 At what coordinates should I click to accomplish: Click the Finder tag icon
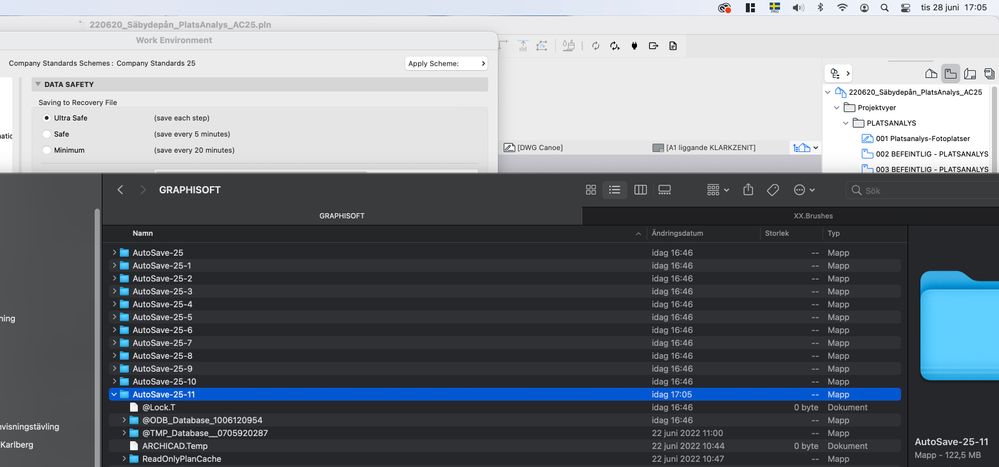773,190
